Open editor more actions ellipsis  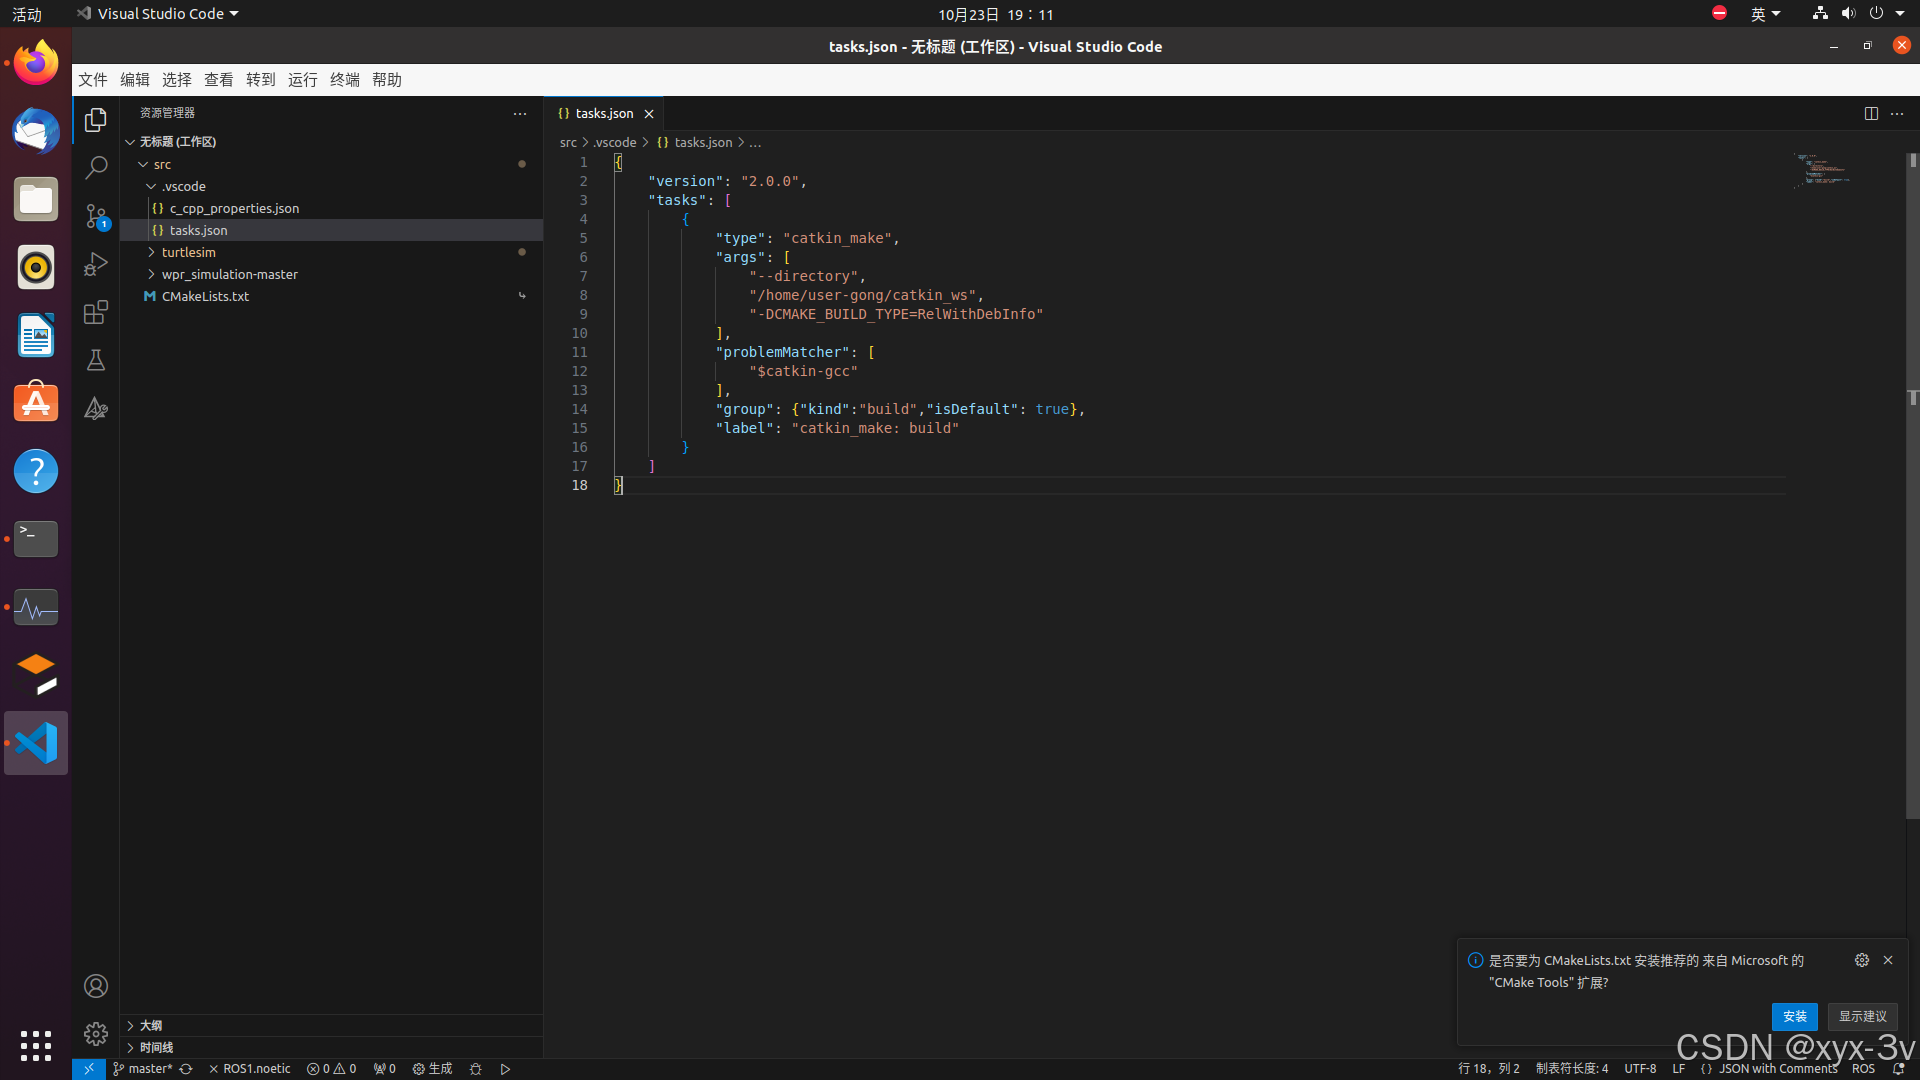pos(1897,113)
